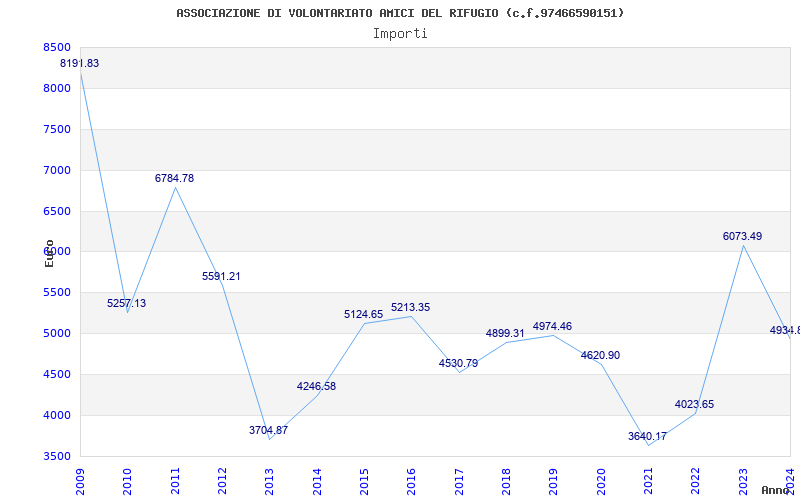Click the 6500 y-axis tick label

(57, 211)
